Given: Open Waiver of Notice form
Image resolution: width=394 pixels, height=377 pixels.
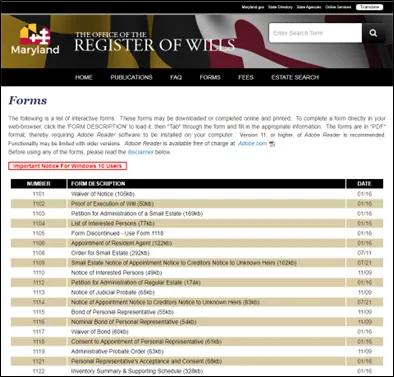Looking at the screenshot, I should click(x=103, y=194).
